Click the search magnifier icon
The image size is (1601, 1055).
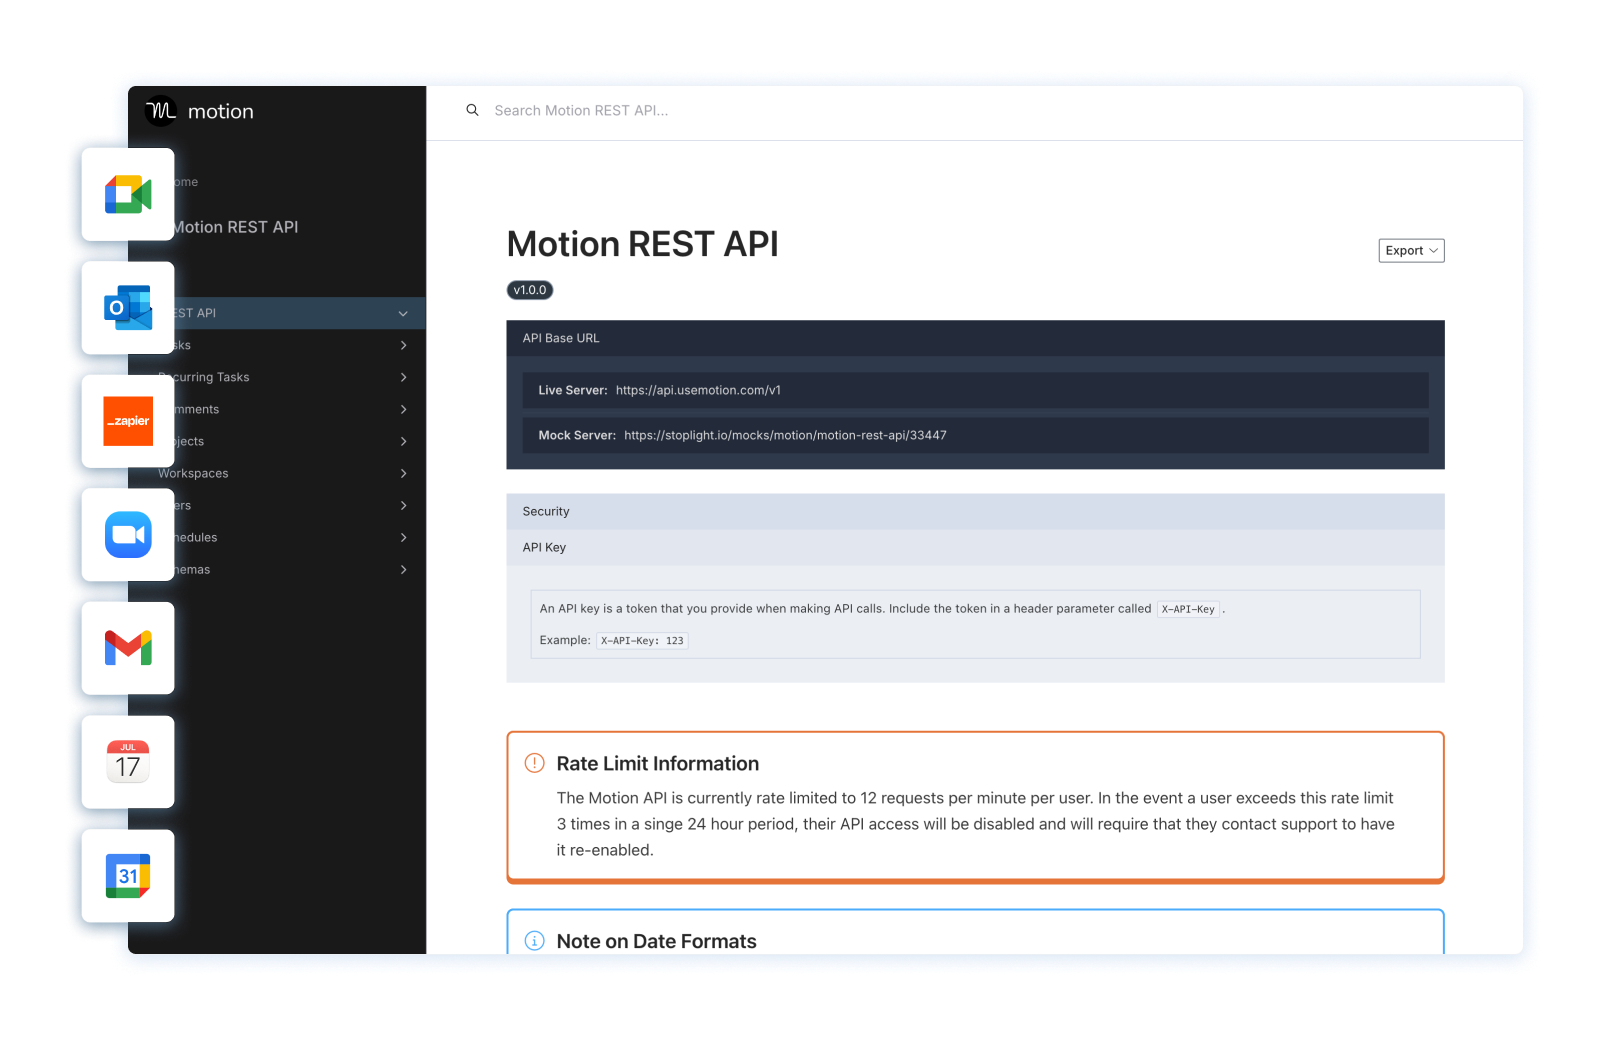point(472,110)
